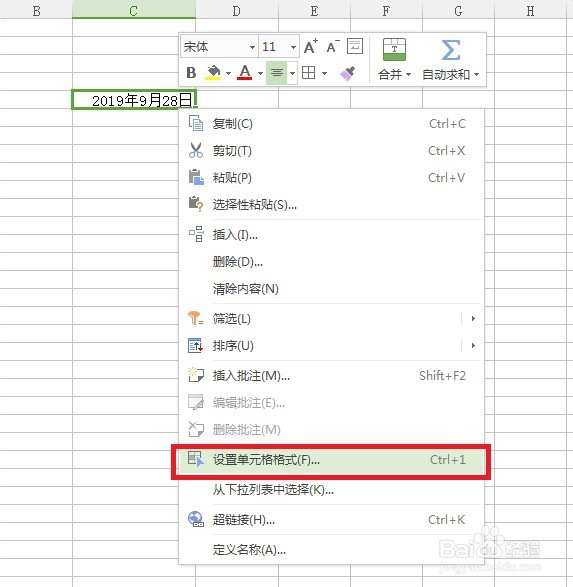
Task: Select column H header
Action: click(x=530, y=9)
